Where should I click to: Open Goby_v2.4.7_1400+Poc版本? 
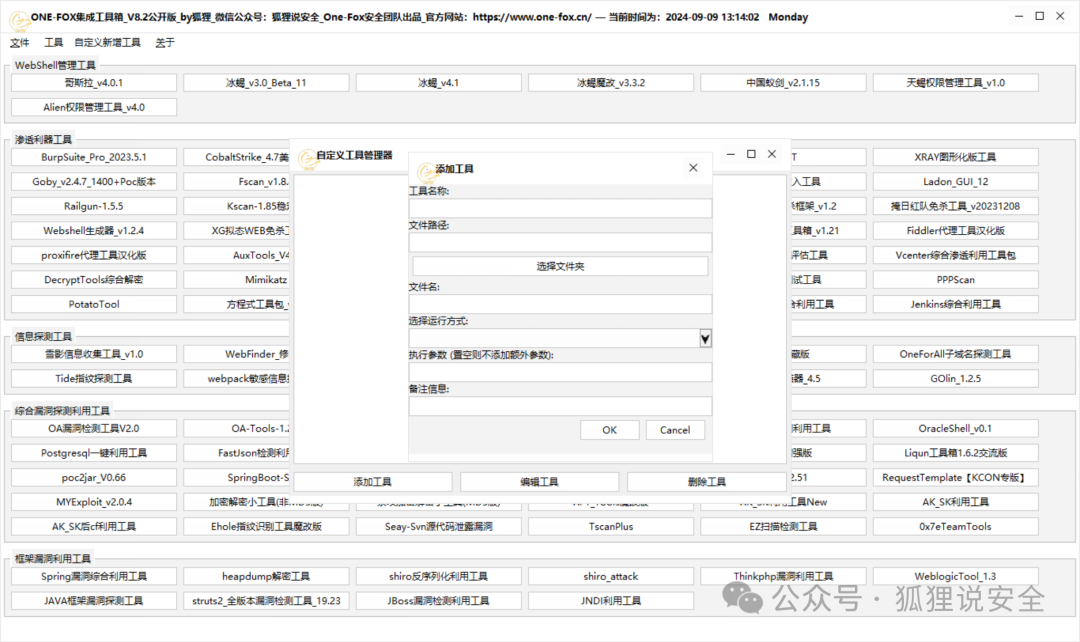[x=94, y=182]
